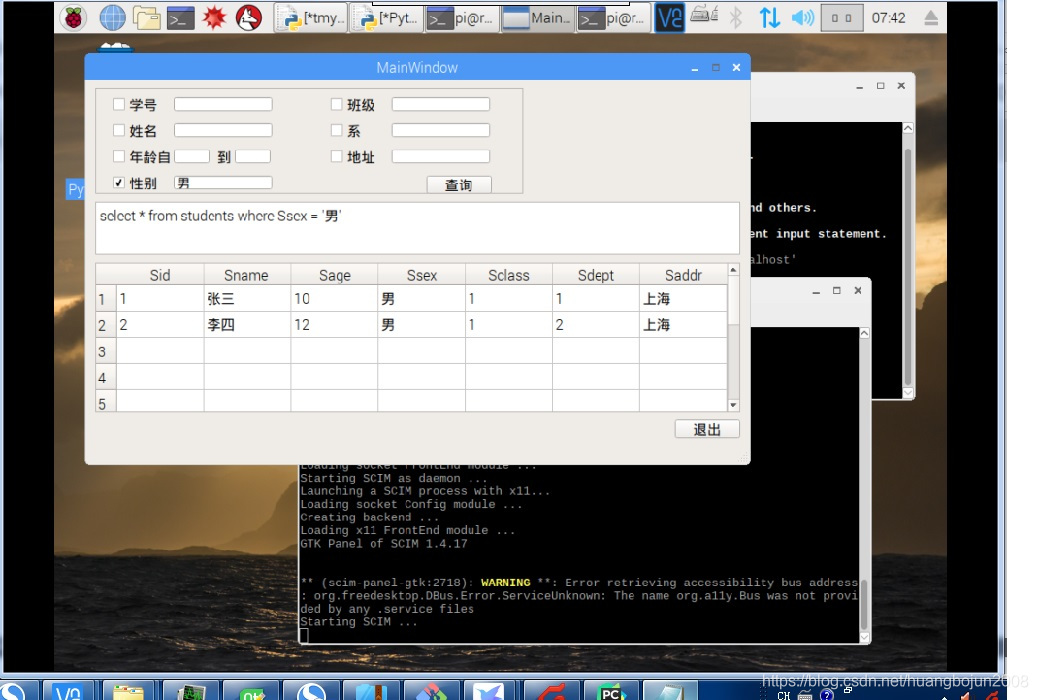The height and width of the screenshot is (700, 1038).
Task: Select row header 5 in the table
Action: click(x=106, y=402)
